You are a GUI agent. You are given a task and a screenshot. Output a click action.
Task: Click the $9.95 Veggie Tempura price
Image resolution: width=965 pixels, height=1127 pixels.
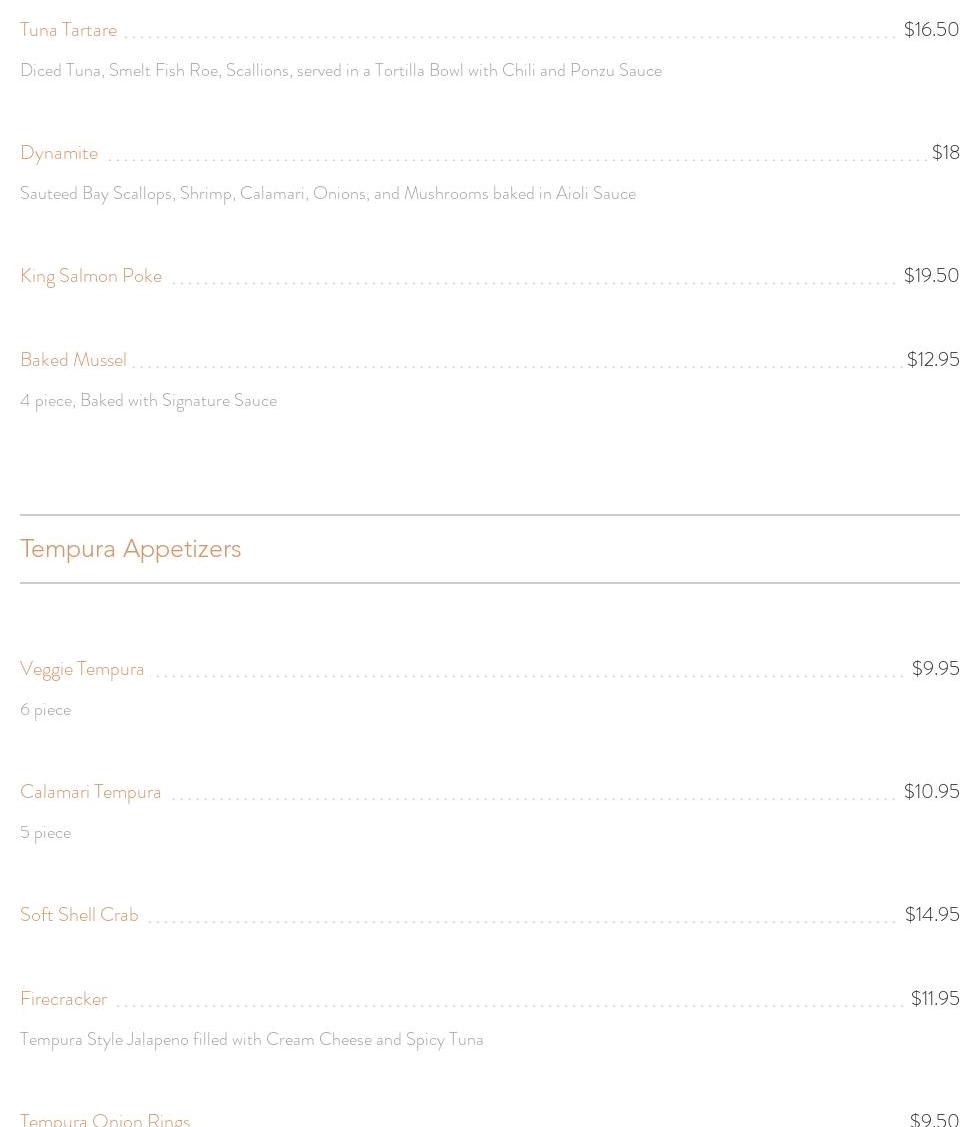click(936, 668)
